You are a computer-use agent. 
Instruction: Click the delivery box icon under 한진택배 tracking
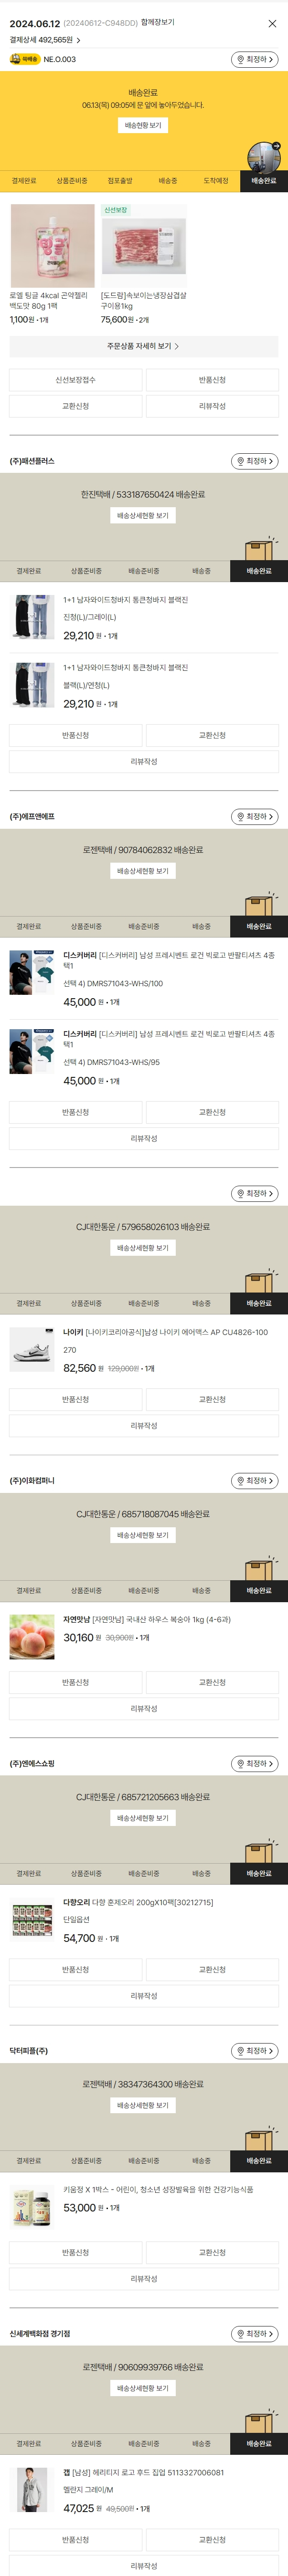pyautogui.click(x=259, y=548)
